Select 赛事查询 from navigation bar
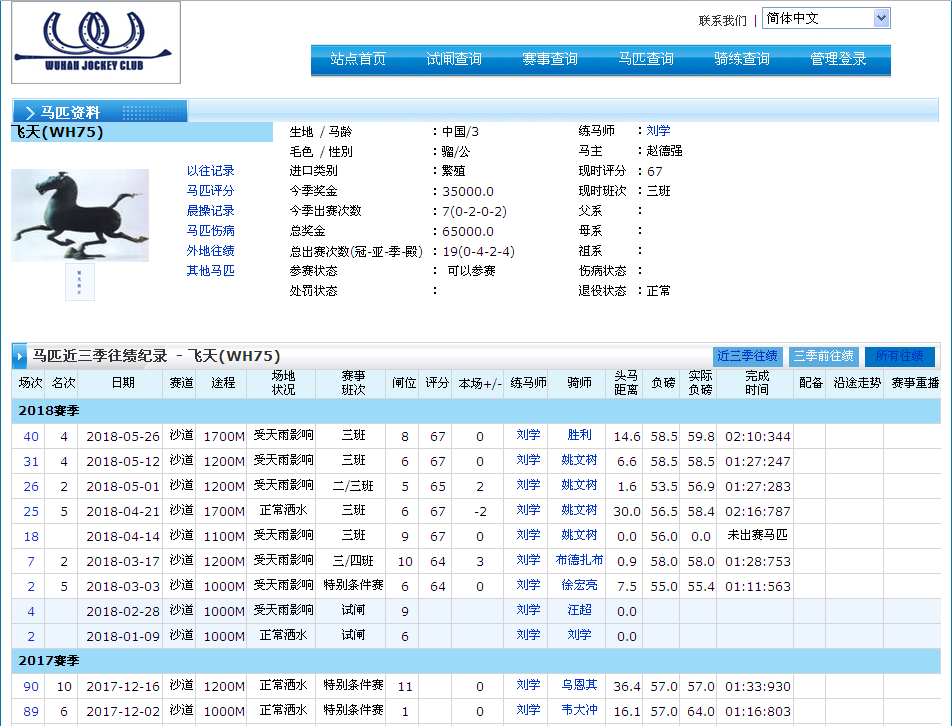 pyautogui.click(x=550, y=60)
